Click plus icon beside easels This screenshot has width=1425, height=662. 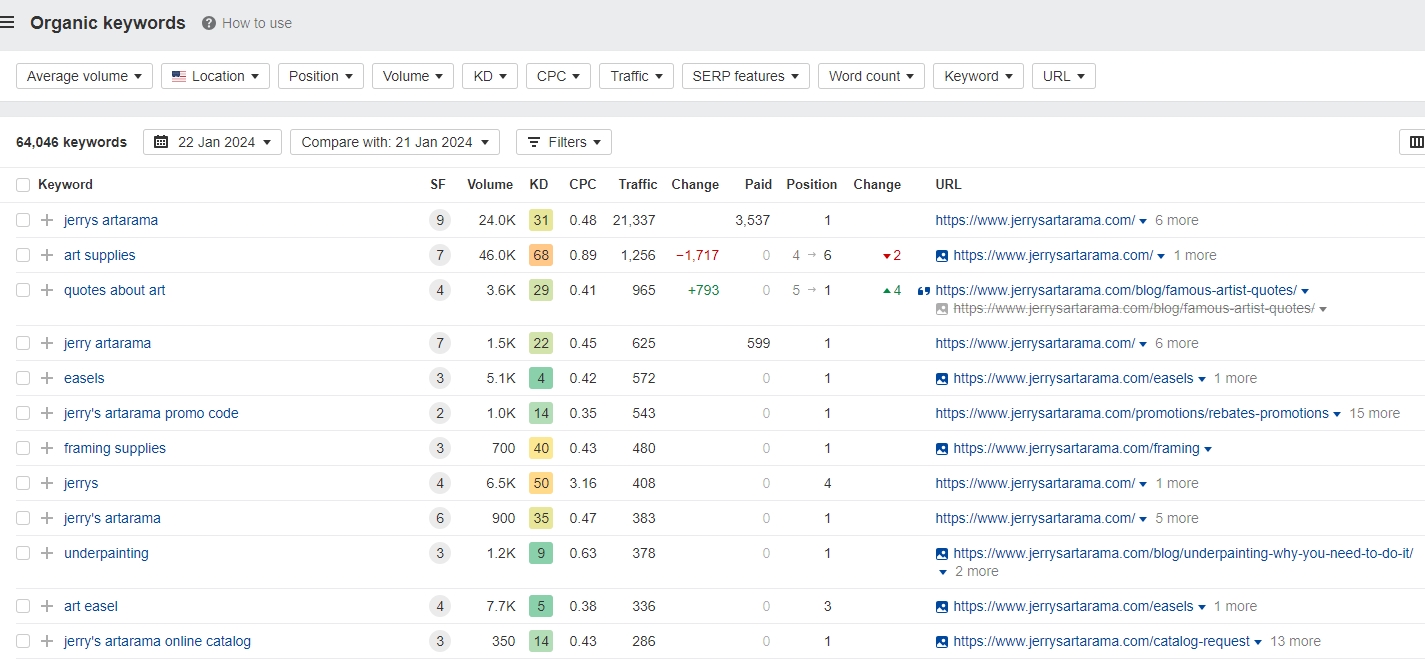pos(47,378)
